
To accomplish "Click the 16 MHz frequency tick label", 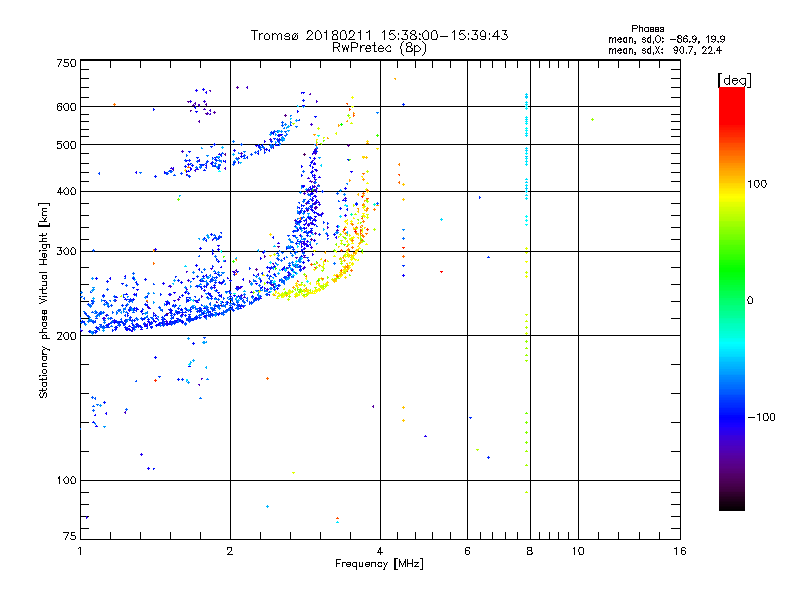I will pyautogui.click(x=680, y=551).
